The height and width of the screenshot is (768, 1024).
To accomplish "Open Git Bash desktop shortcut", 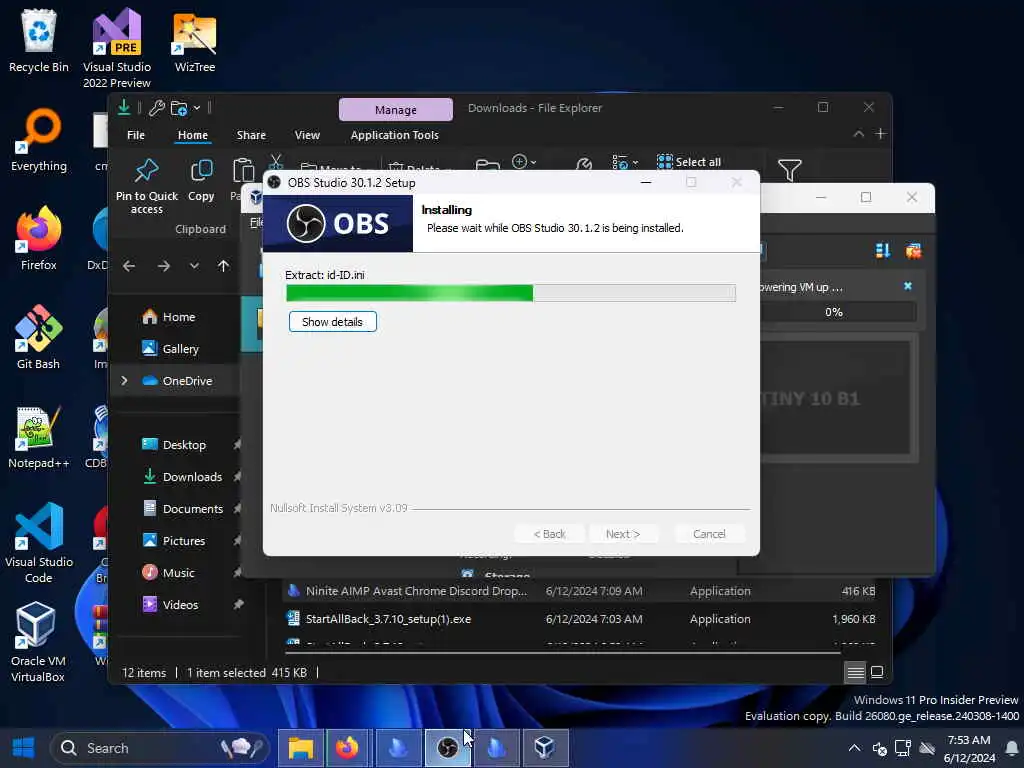I will 39,338.
